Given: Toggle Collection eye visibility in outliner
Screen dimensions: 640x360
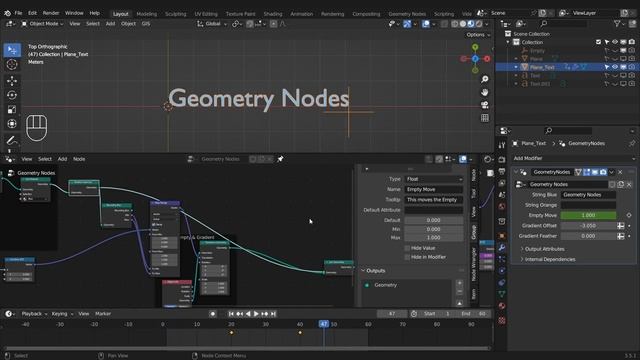Looking at the screenshot, I should 615,42.
